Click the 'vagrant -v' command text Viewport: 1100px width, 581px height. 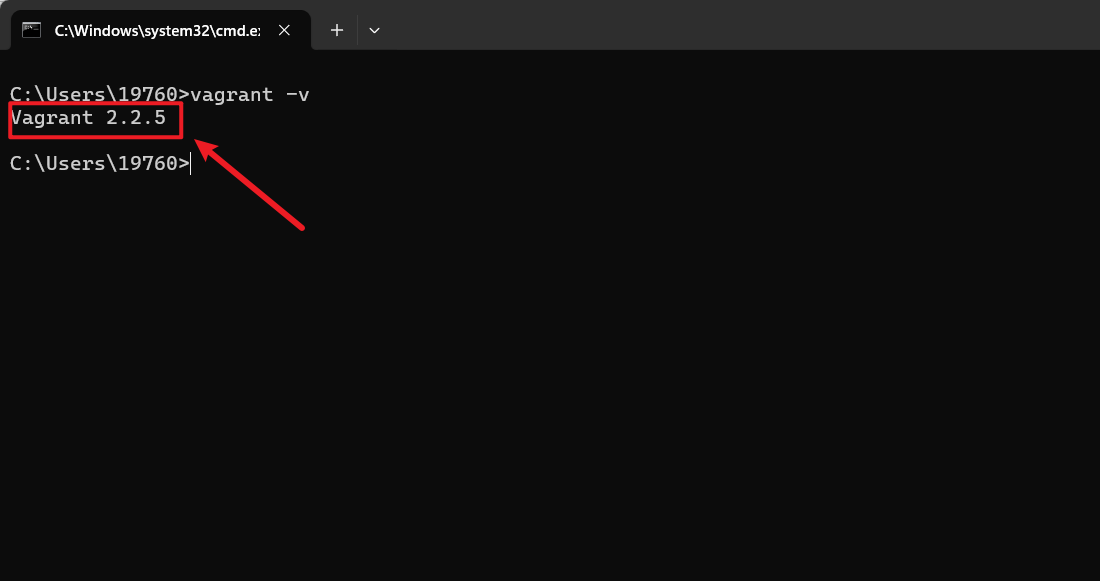250,95
